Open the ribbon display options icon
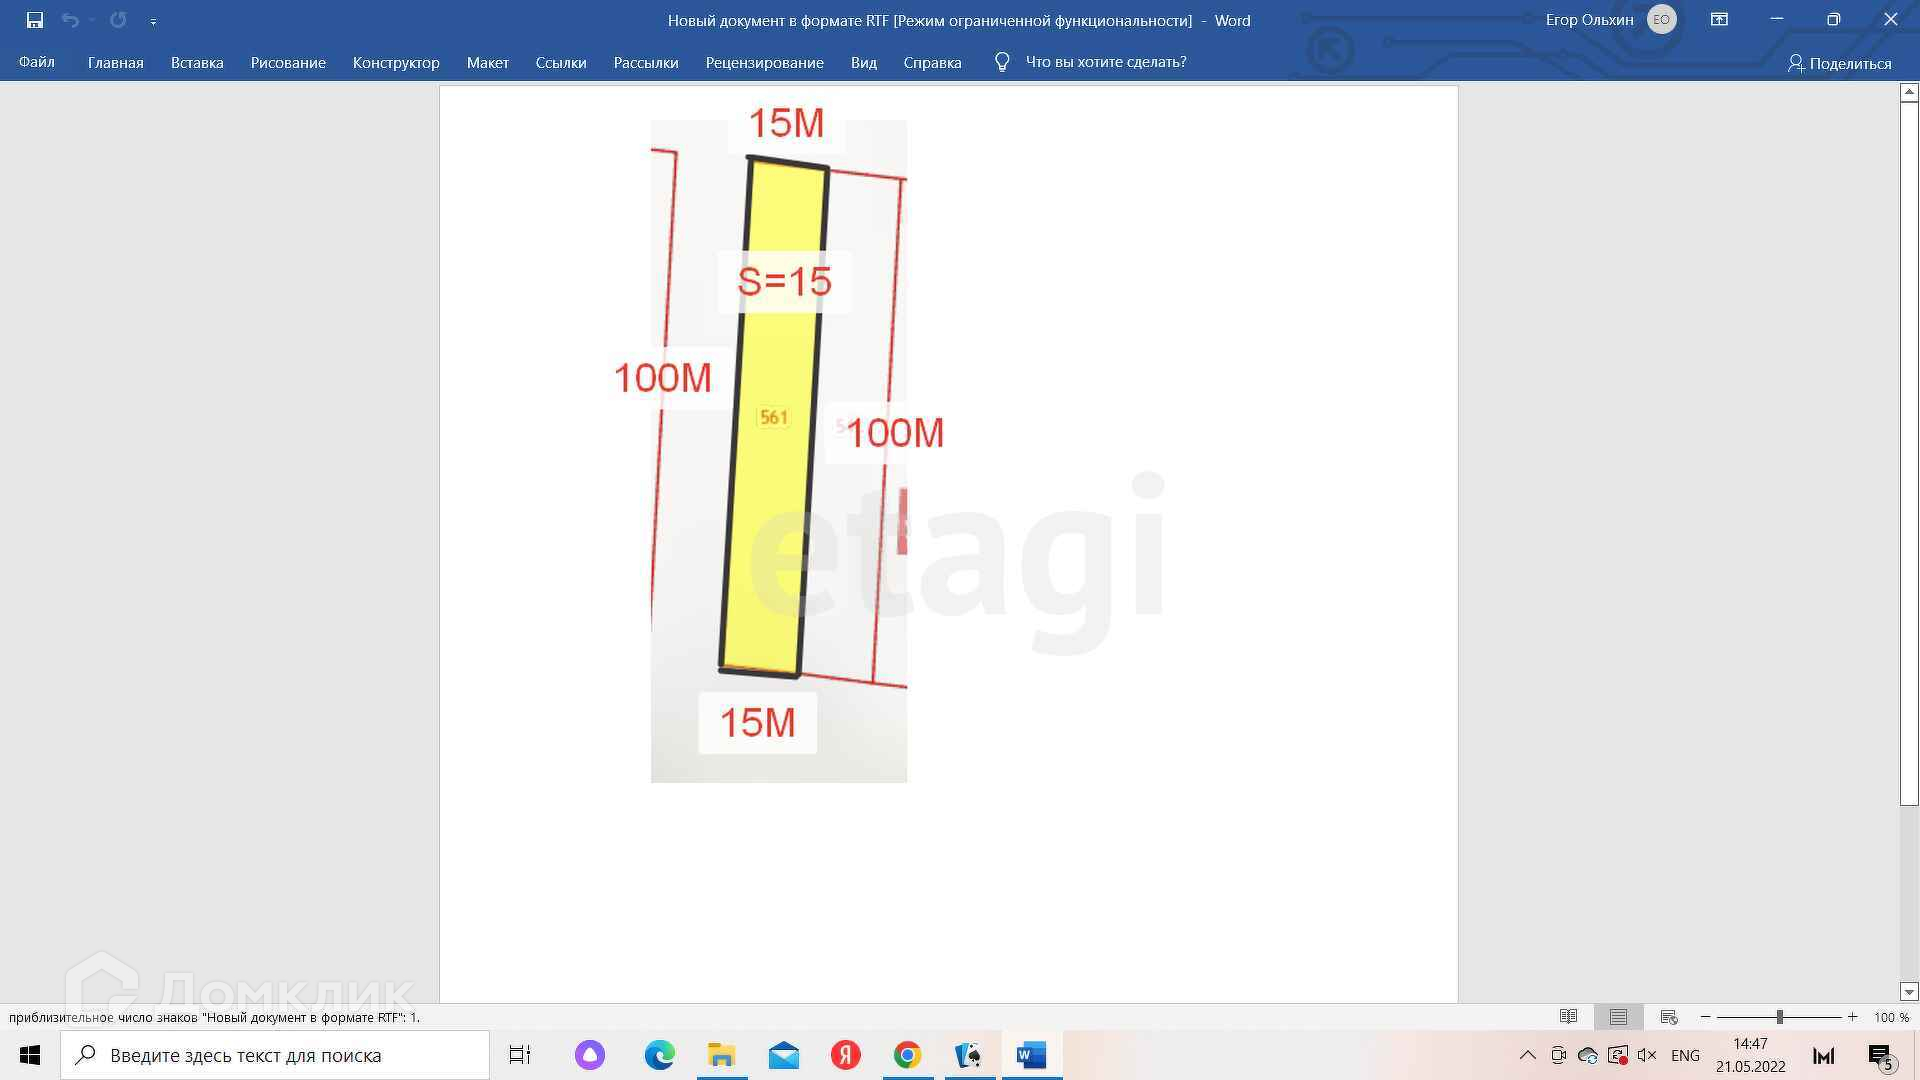The width and height of the screenshot is (1920, 1080). 1719,20
